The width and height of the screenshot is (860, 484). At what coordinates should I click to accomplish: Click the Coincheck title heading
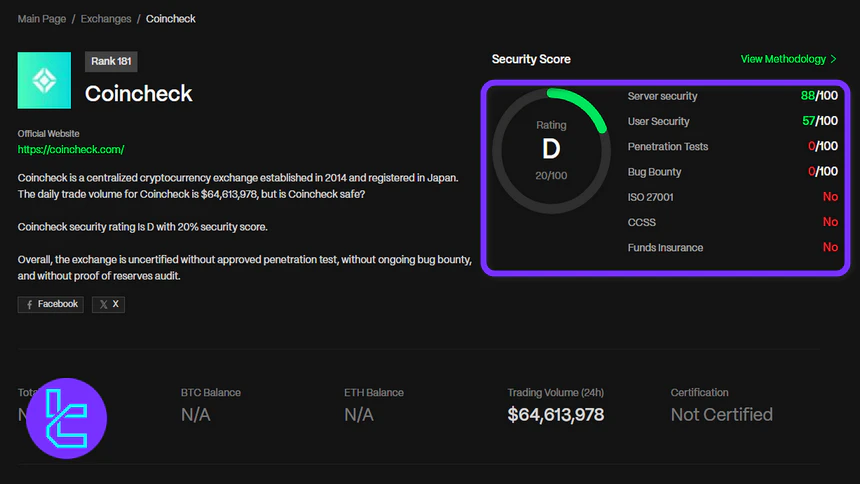pos(138,93)
